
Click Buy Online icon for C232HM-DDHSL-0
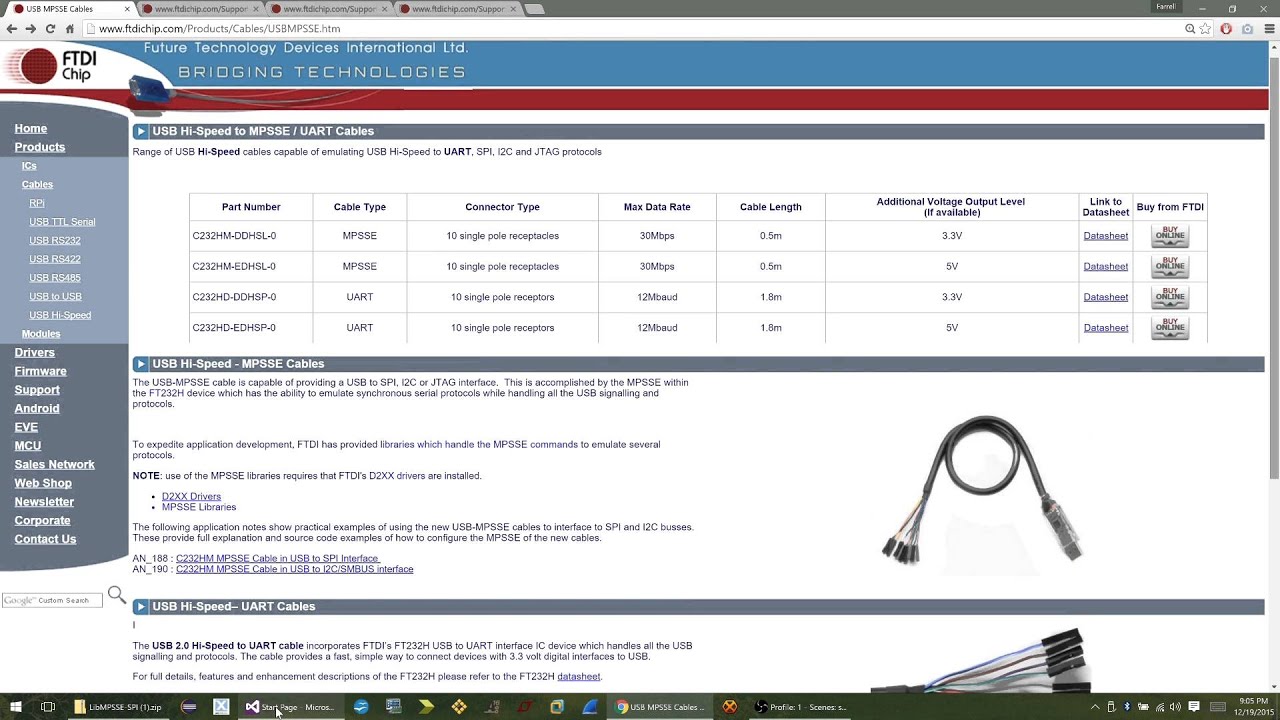coord(1170,236)
